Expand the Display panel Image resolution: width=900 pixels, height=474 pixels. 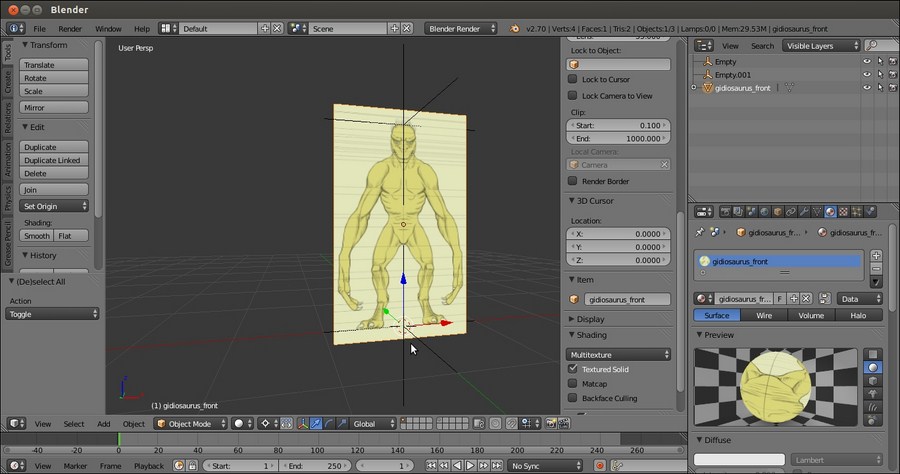pyautogui.click(x=591, y=319)
